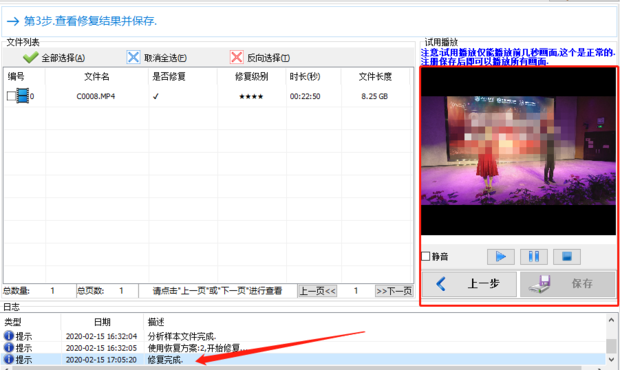Click the video preview frame
This screenshot has height=370, width=620.
point(518,151)
